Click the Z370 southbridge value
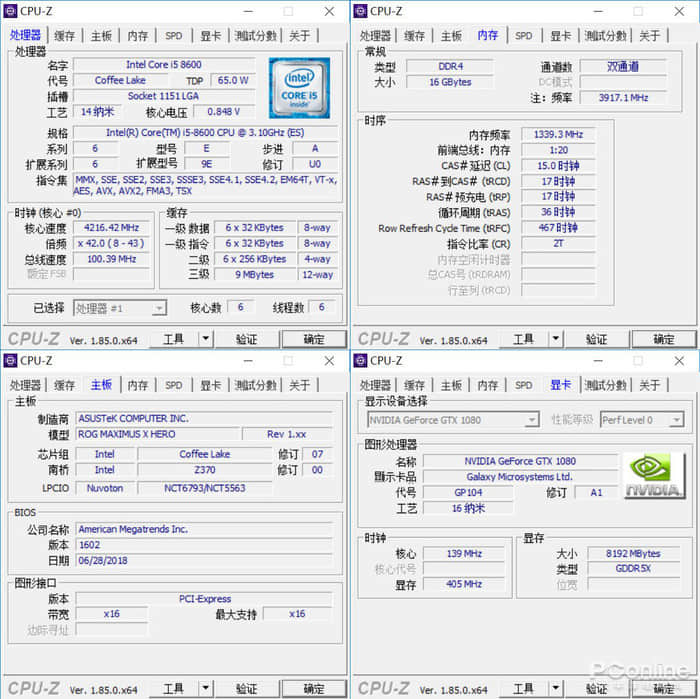Viewport: 700px width, 699px height. [x=205, y=470]
